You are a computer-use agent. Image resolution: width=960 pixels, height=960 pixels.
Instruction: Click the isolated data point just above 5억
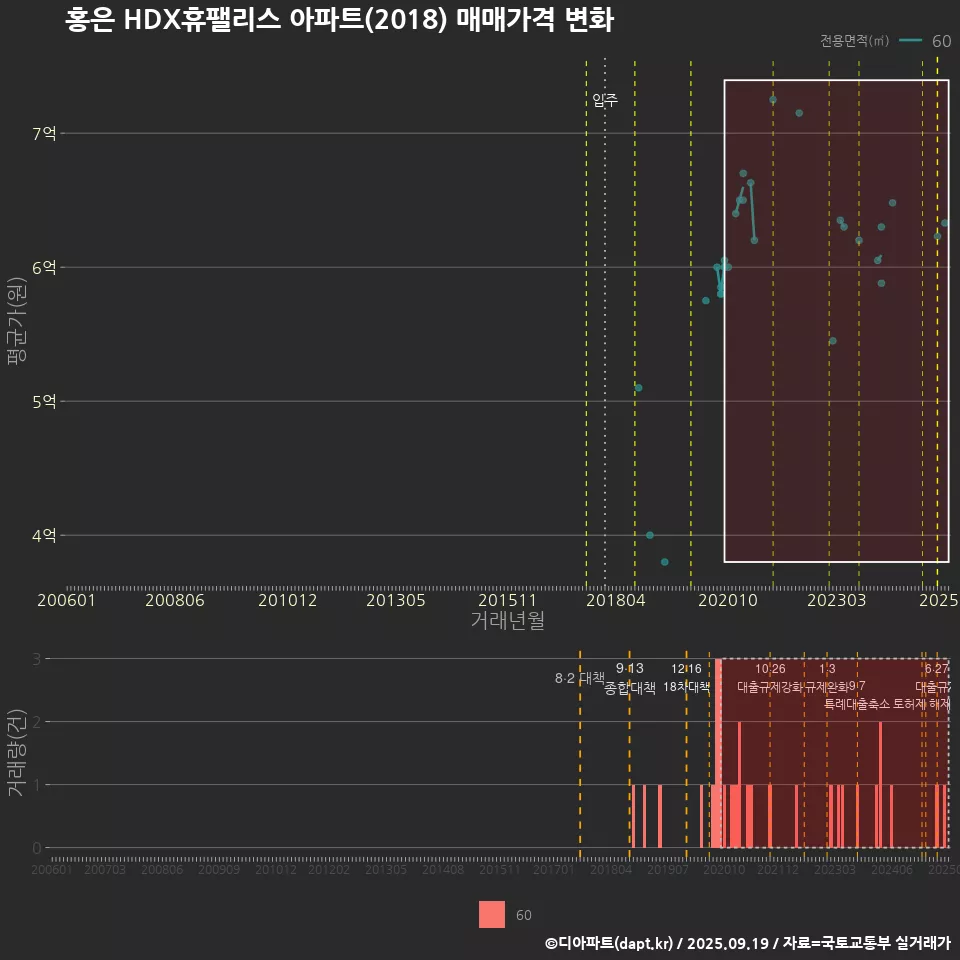(639, 388)
